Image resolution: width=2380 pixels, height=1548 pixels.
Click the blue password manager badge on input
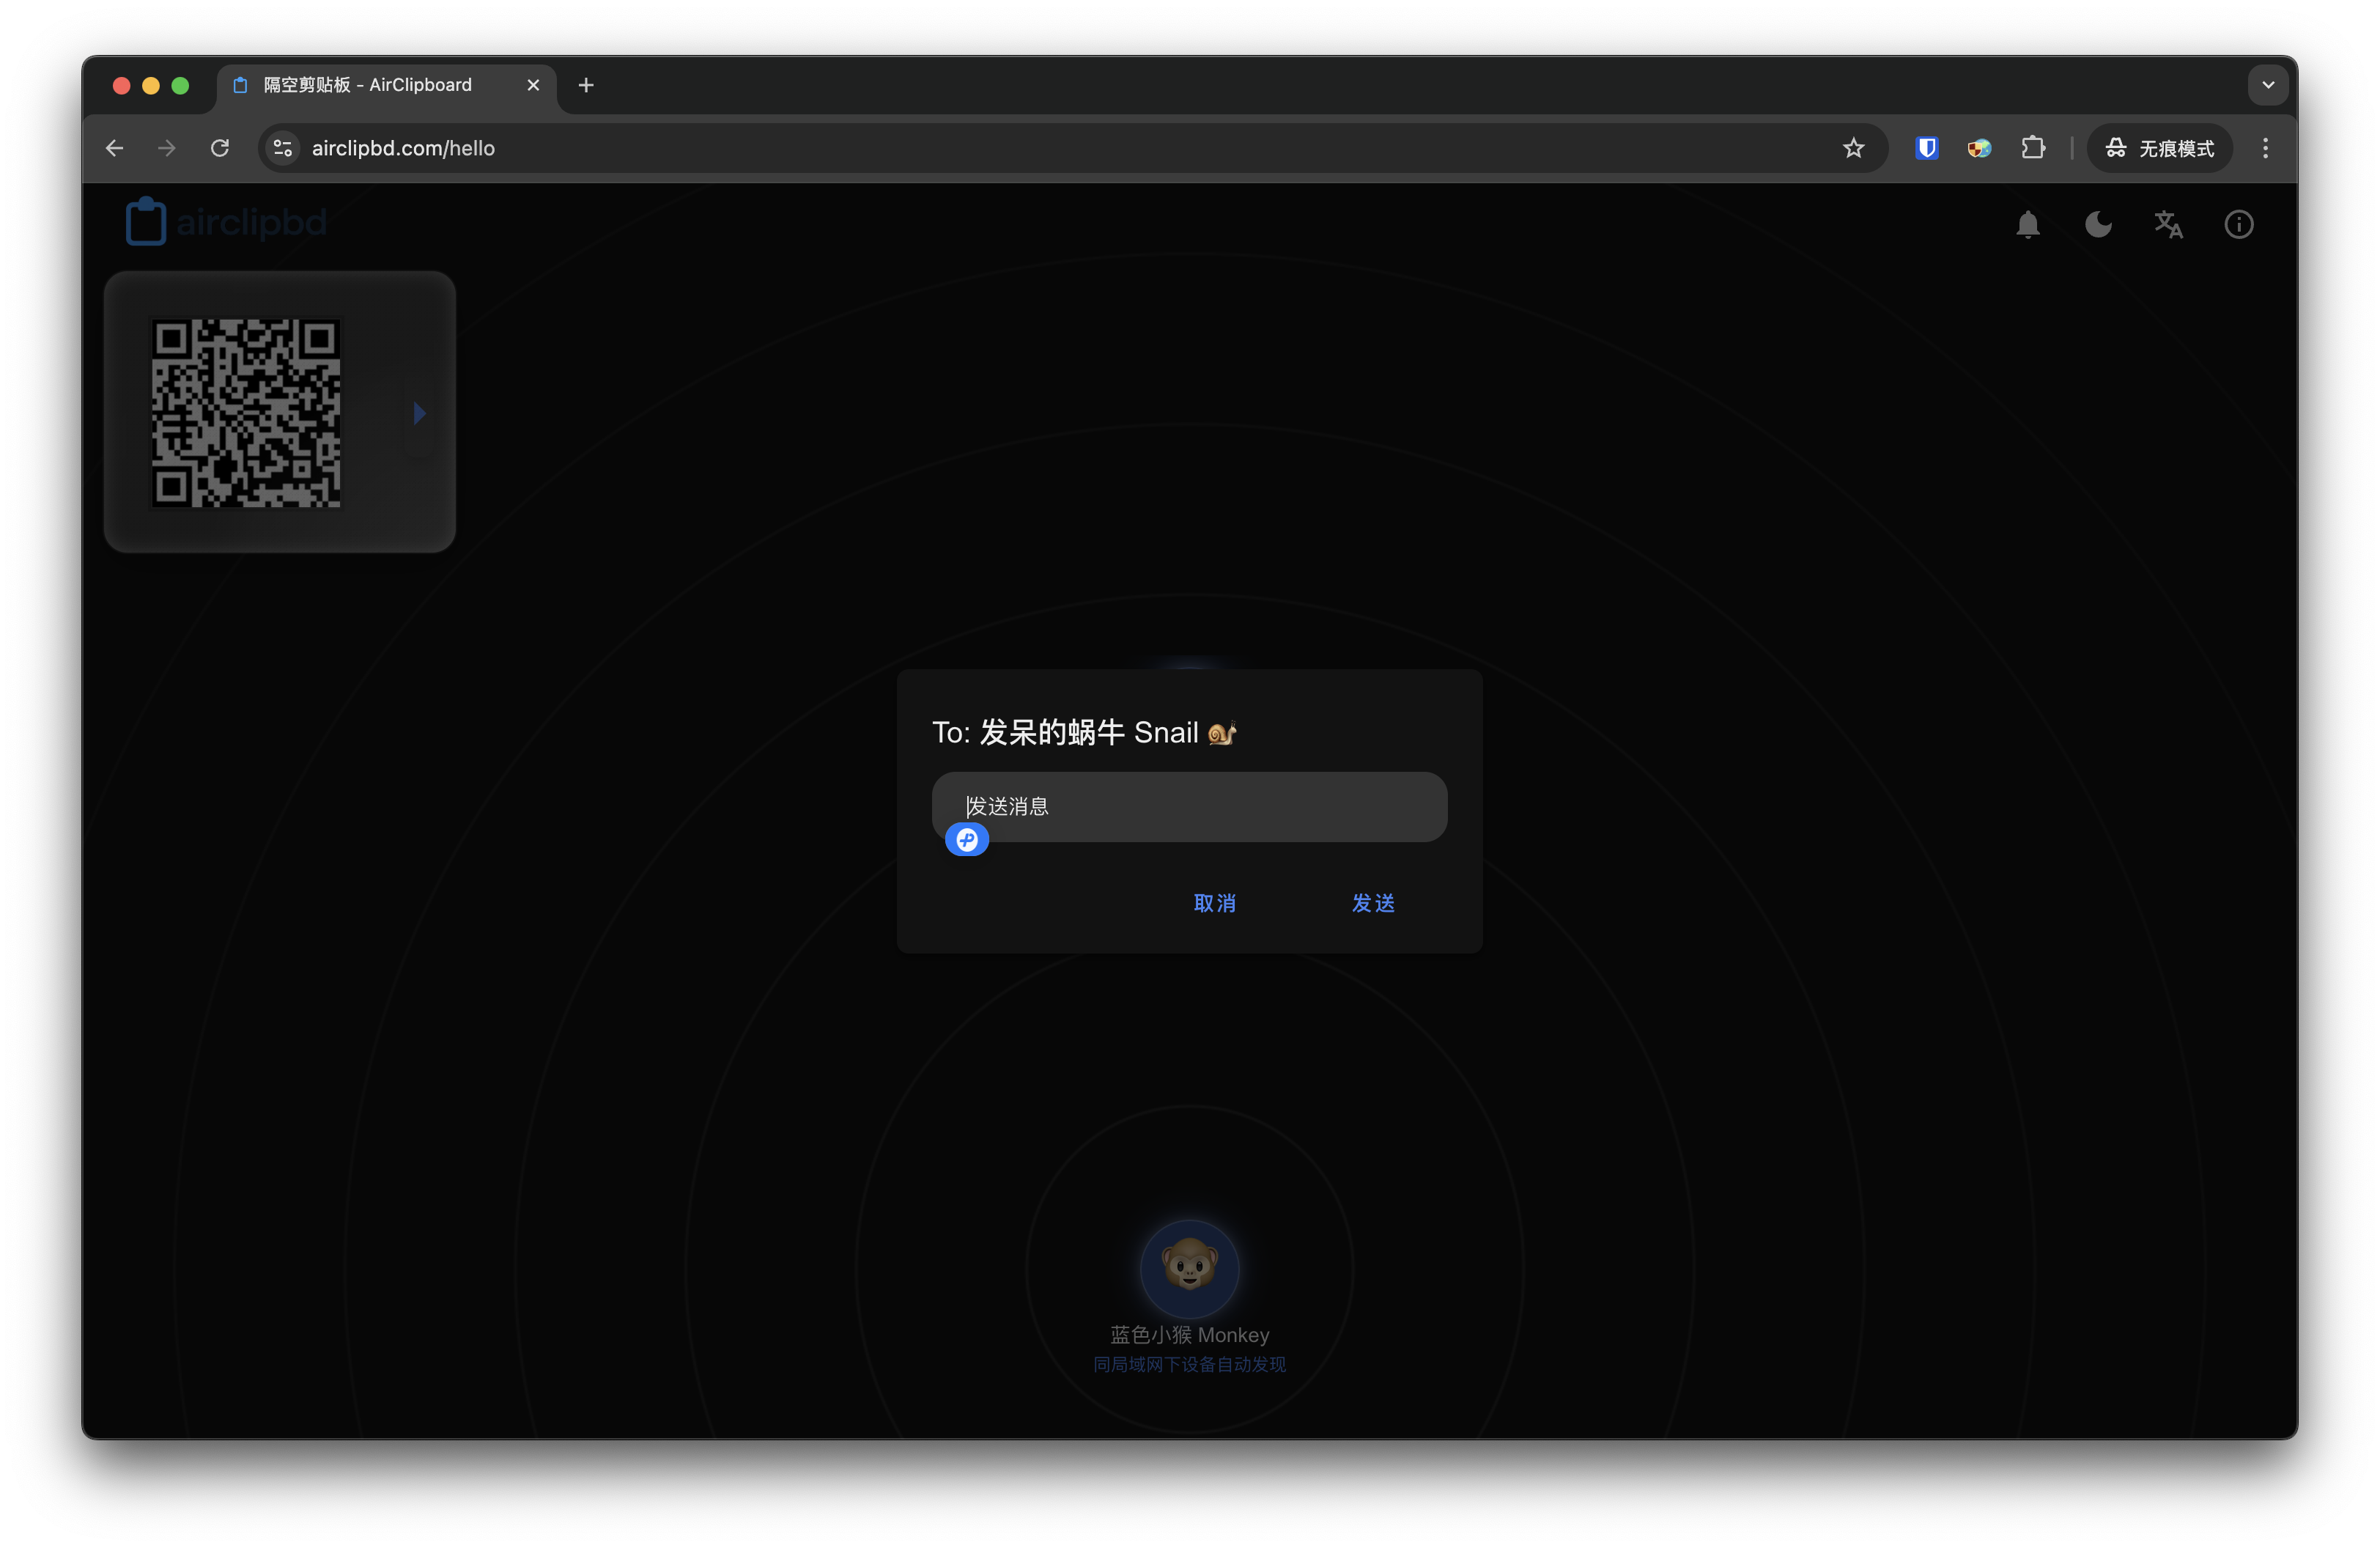click(x=967, y=839)
